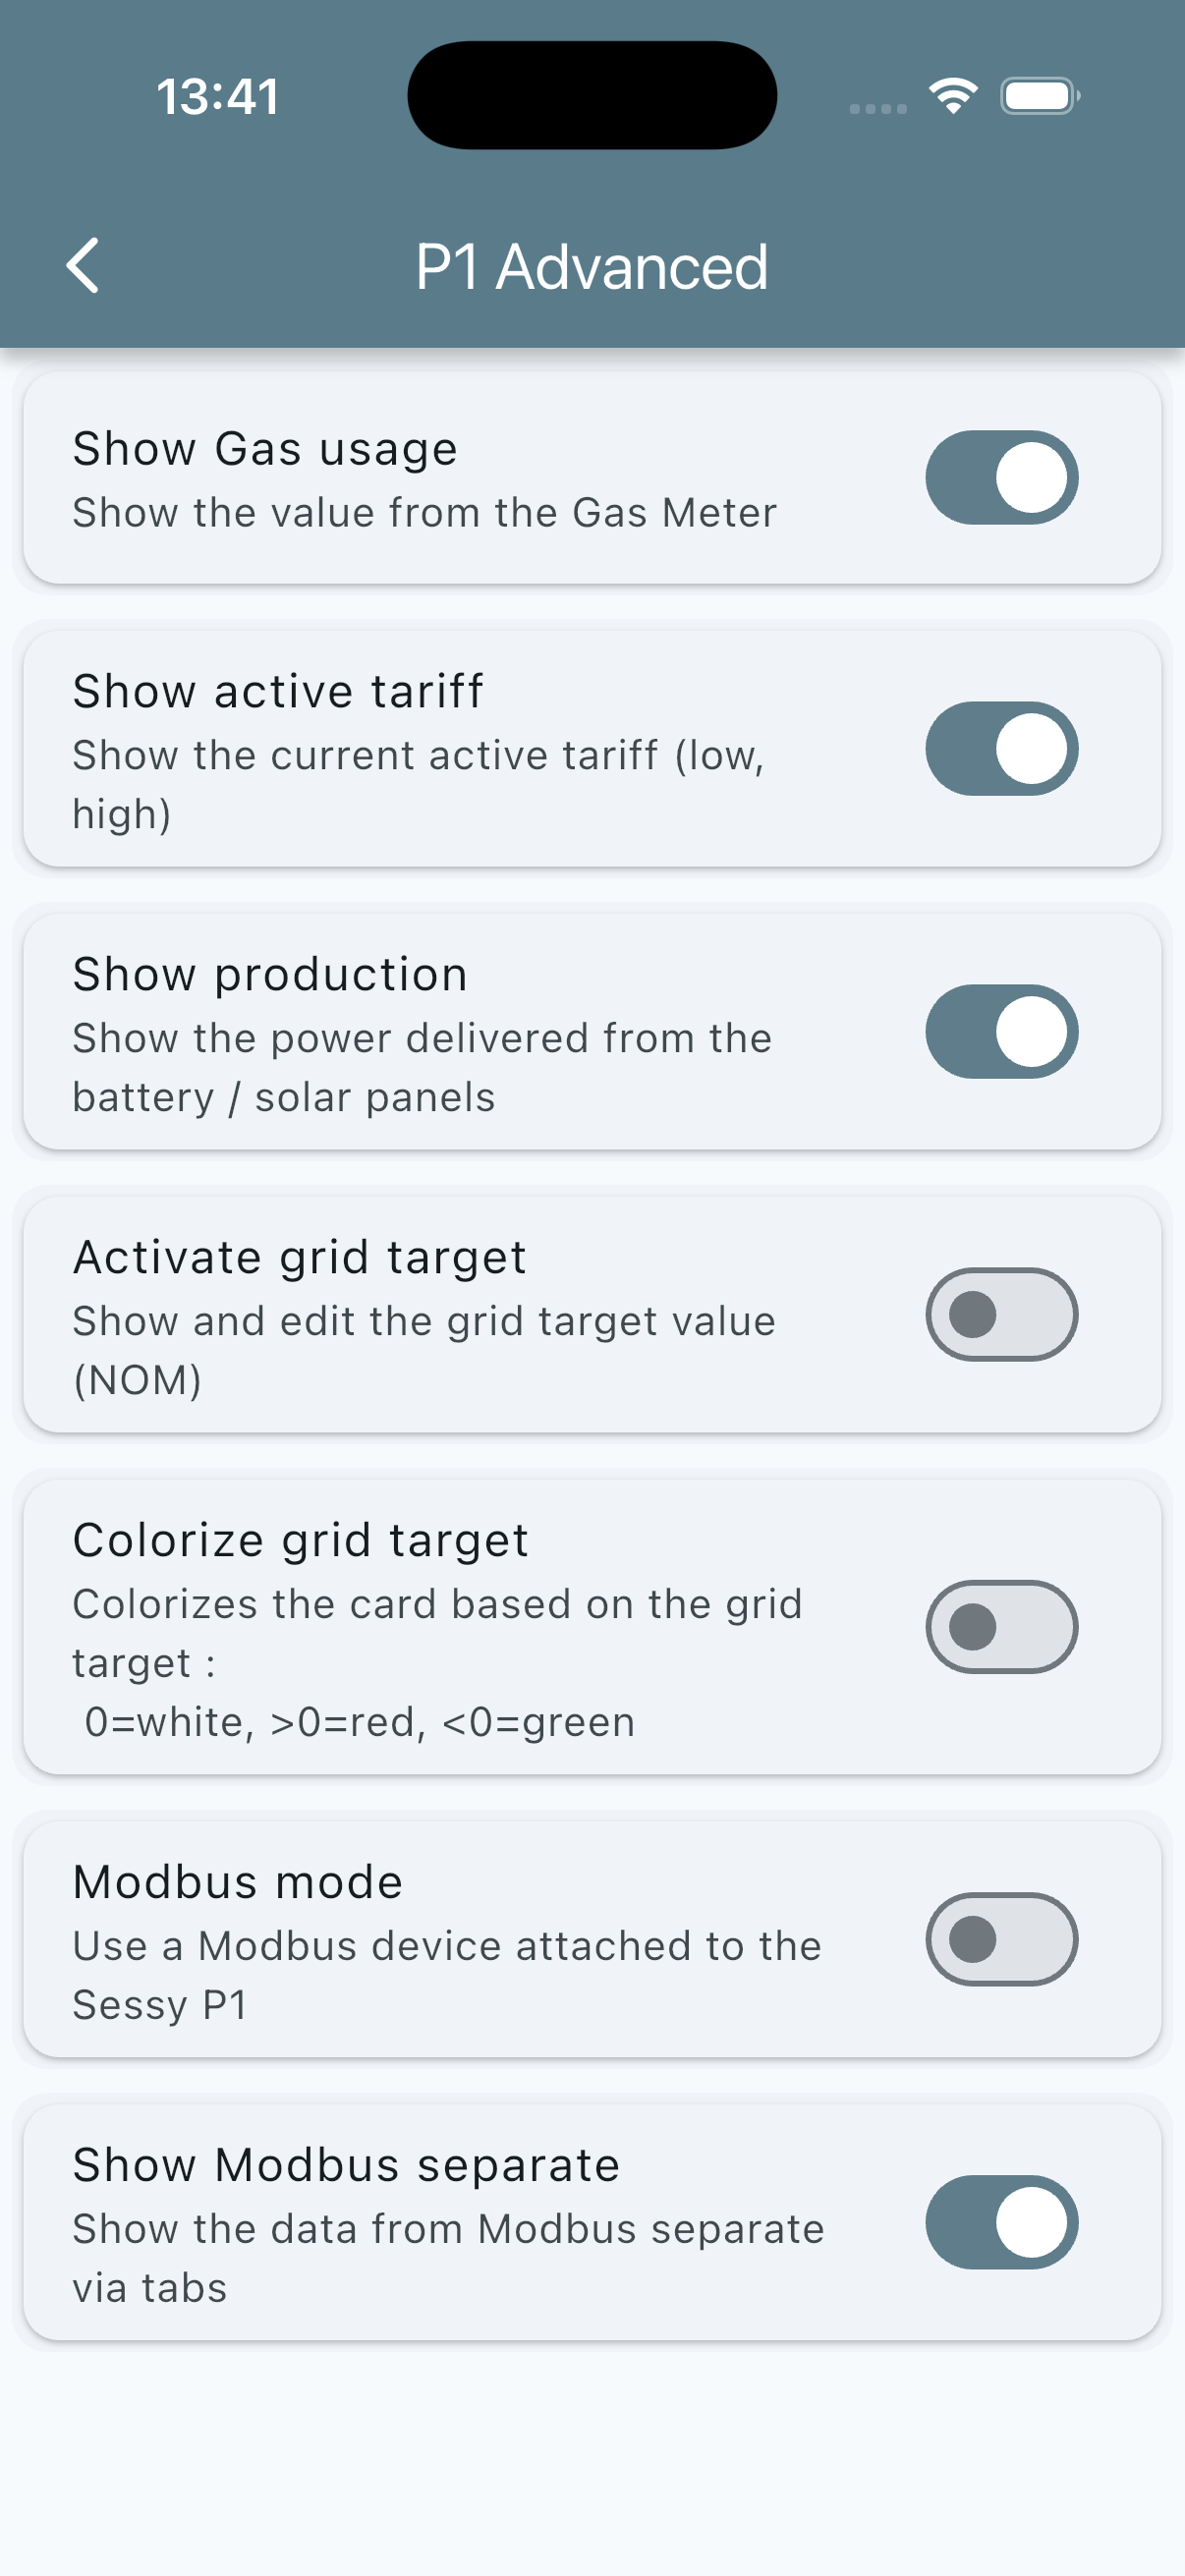Tap the 13:41 clock in status bar
This screenshot has width=1185, height=2576.
217,97
